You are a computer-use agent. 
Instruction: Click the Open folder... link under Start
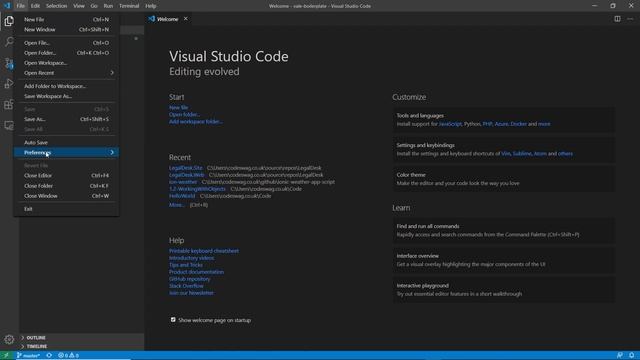184,114
